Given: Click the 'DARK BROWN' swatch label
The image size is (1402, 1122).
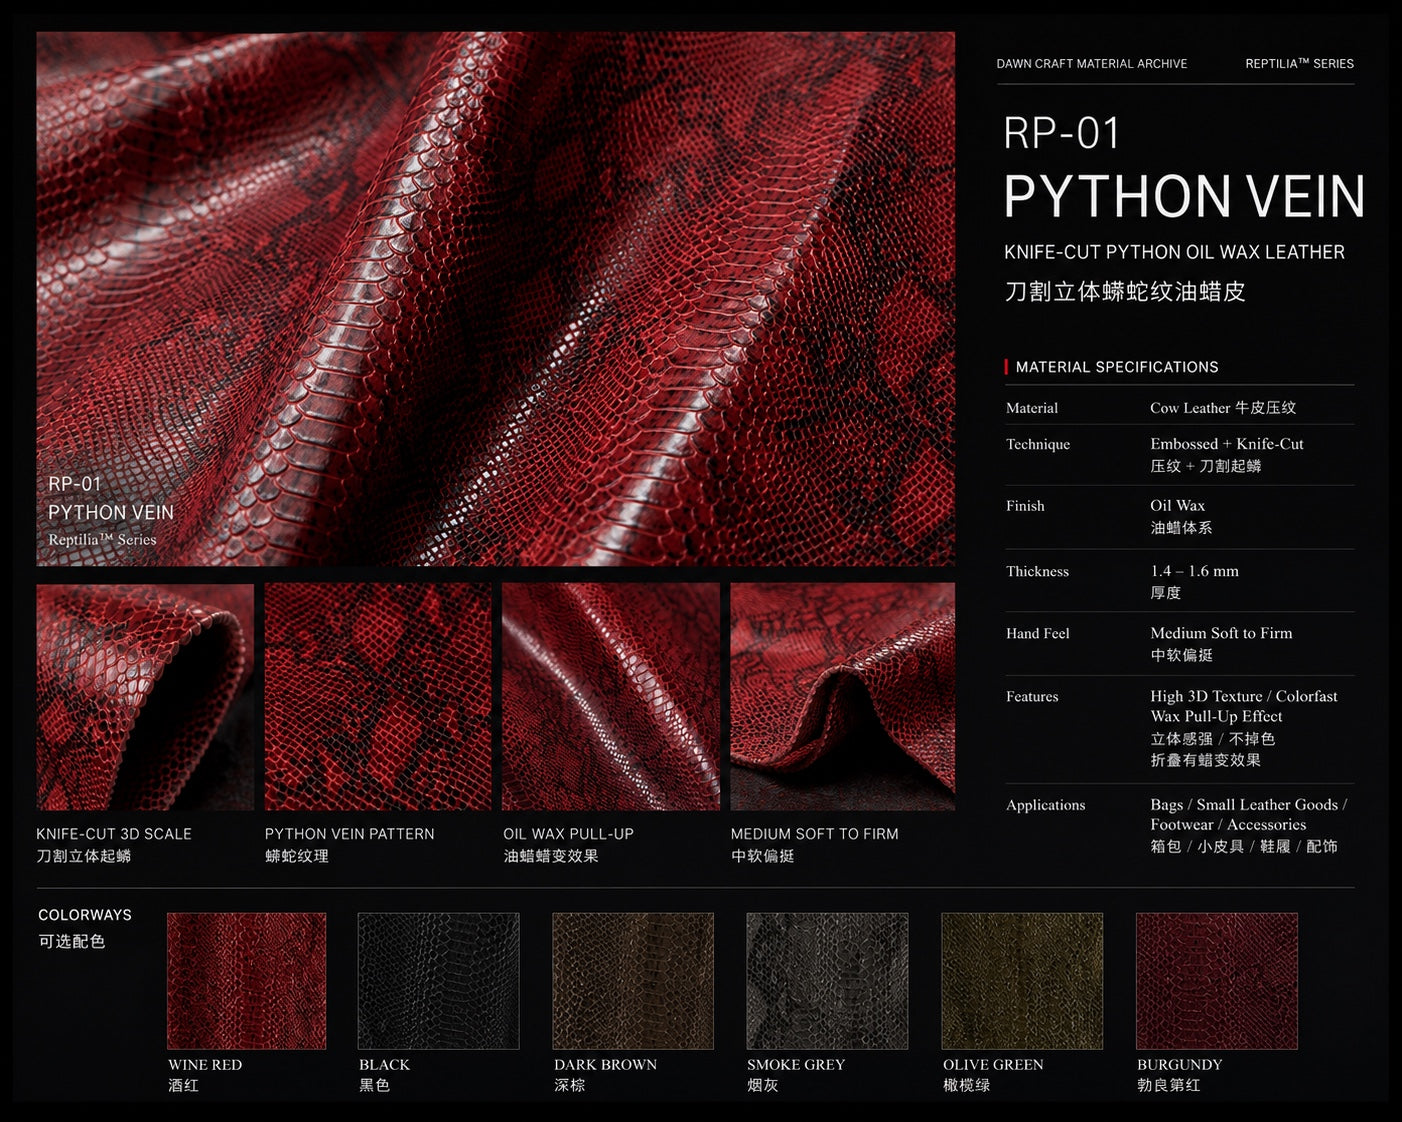Looking at the screenshot, I should click(x=605, y=1065).
